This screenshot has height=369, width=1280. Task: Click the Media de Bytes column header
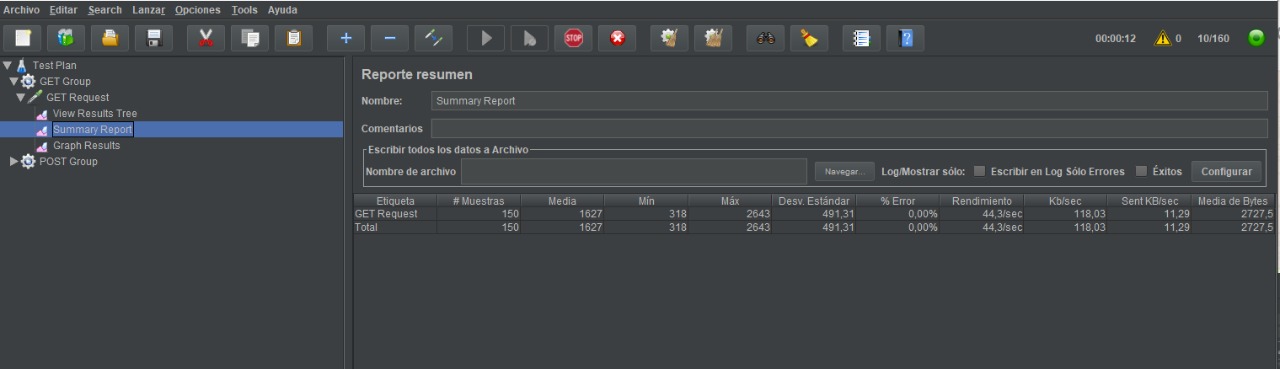tap(1233, 201)
